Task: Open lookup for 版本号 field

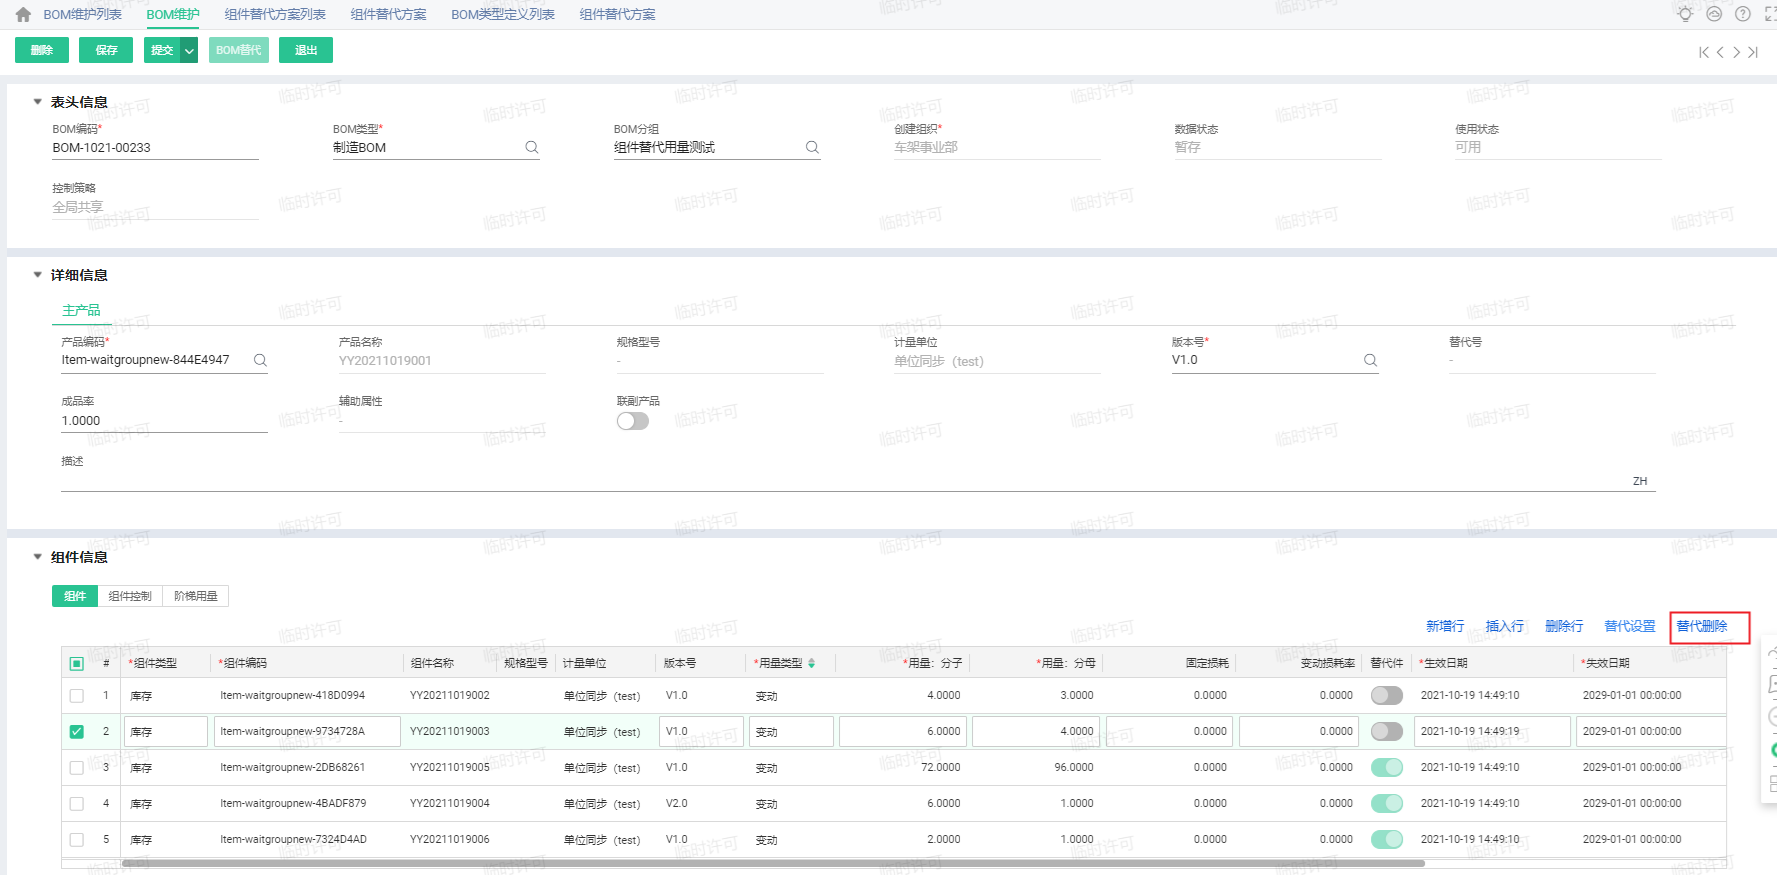Action: [x=1371, y=360]
